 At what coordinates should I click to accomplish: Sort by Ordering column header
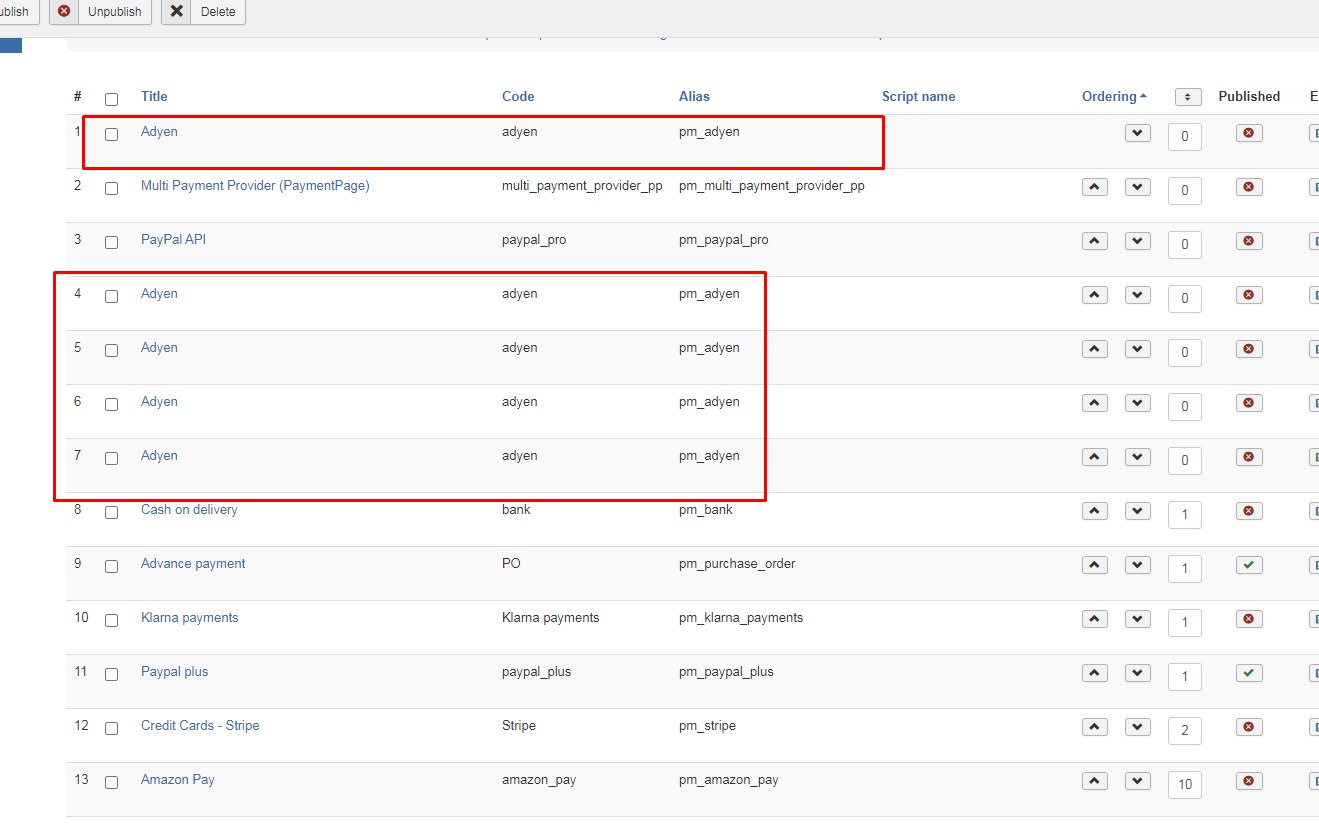click(x=1114, y=97)
